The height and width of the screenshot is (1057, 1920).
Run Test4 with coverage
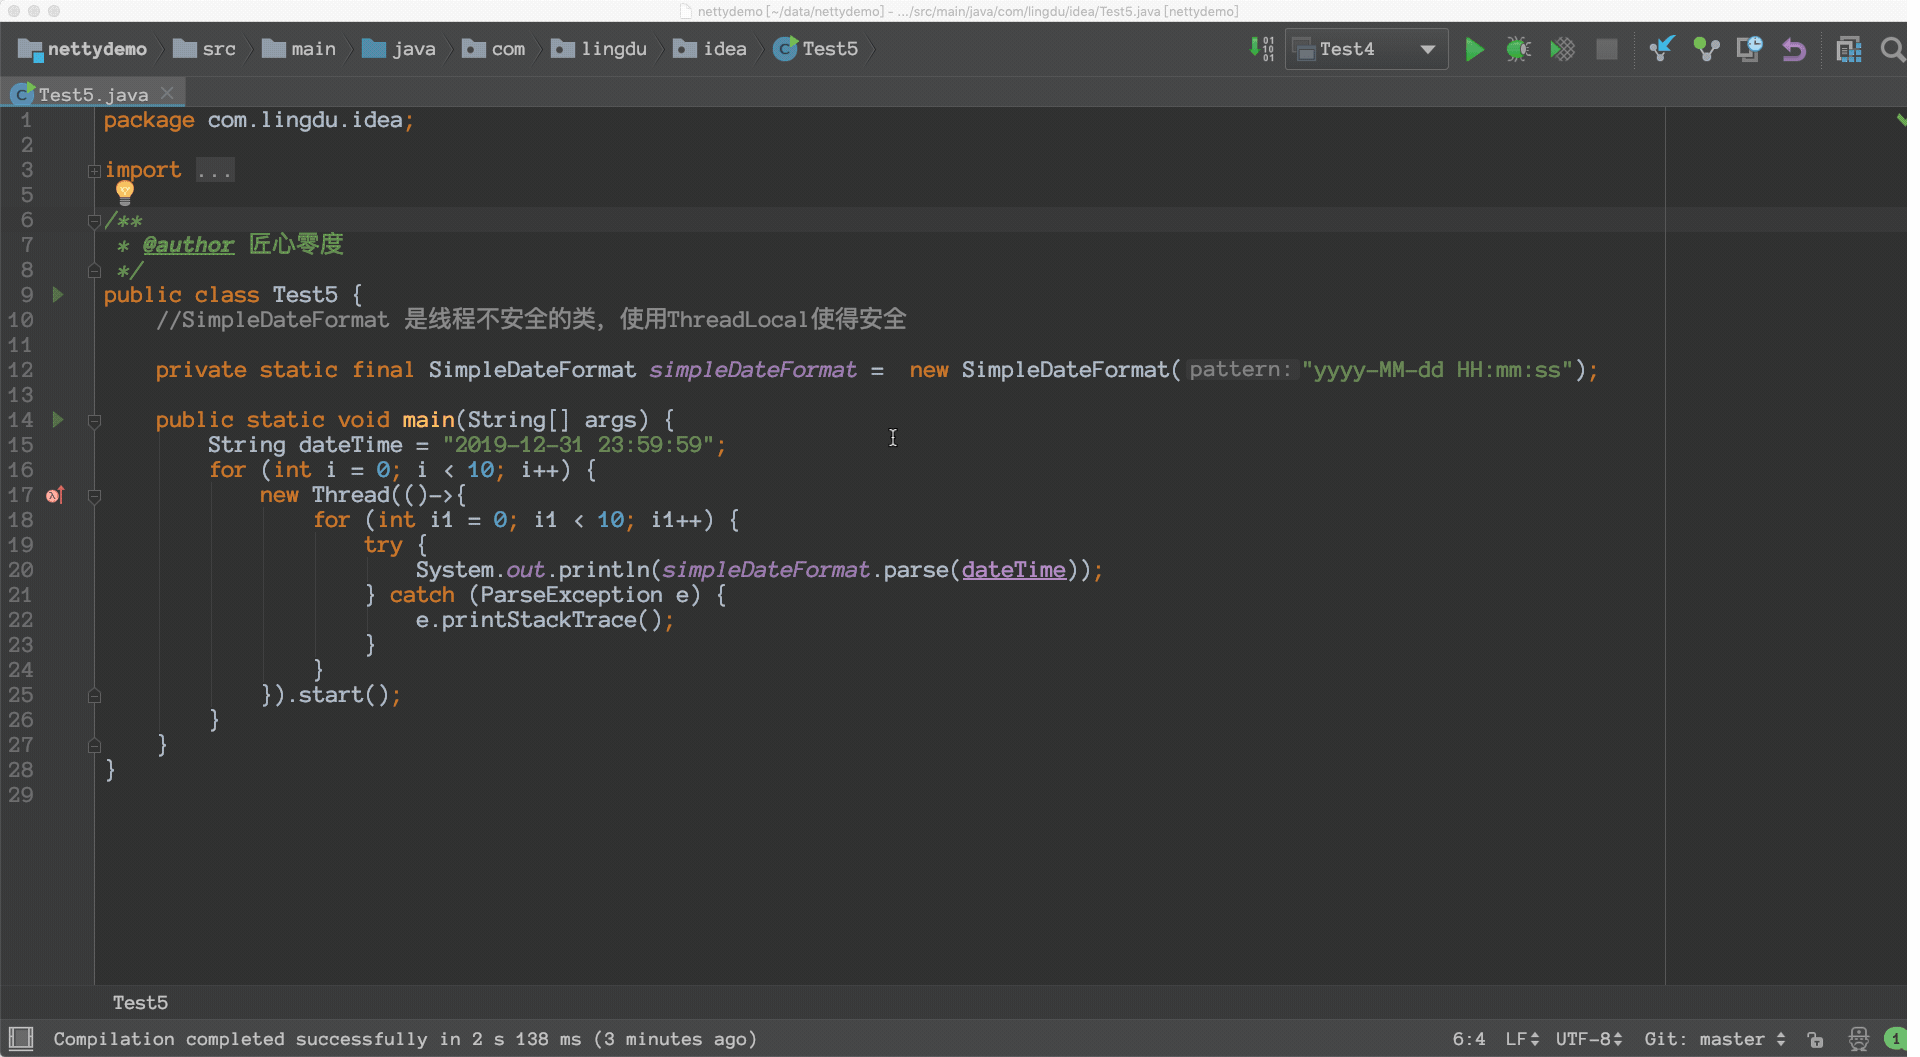tap(1563, 48)
